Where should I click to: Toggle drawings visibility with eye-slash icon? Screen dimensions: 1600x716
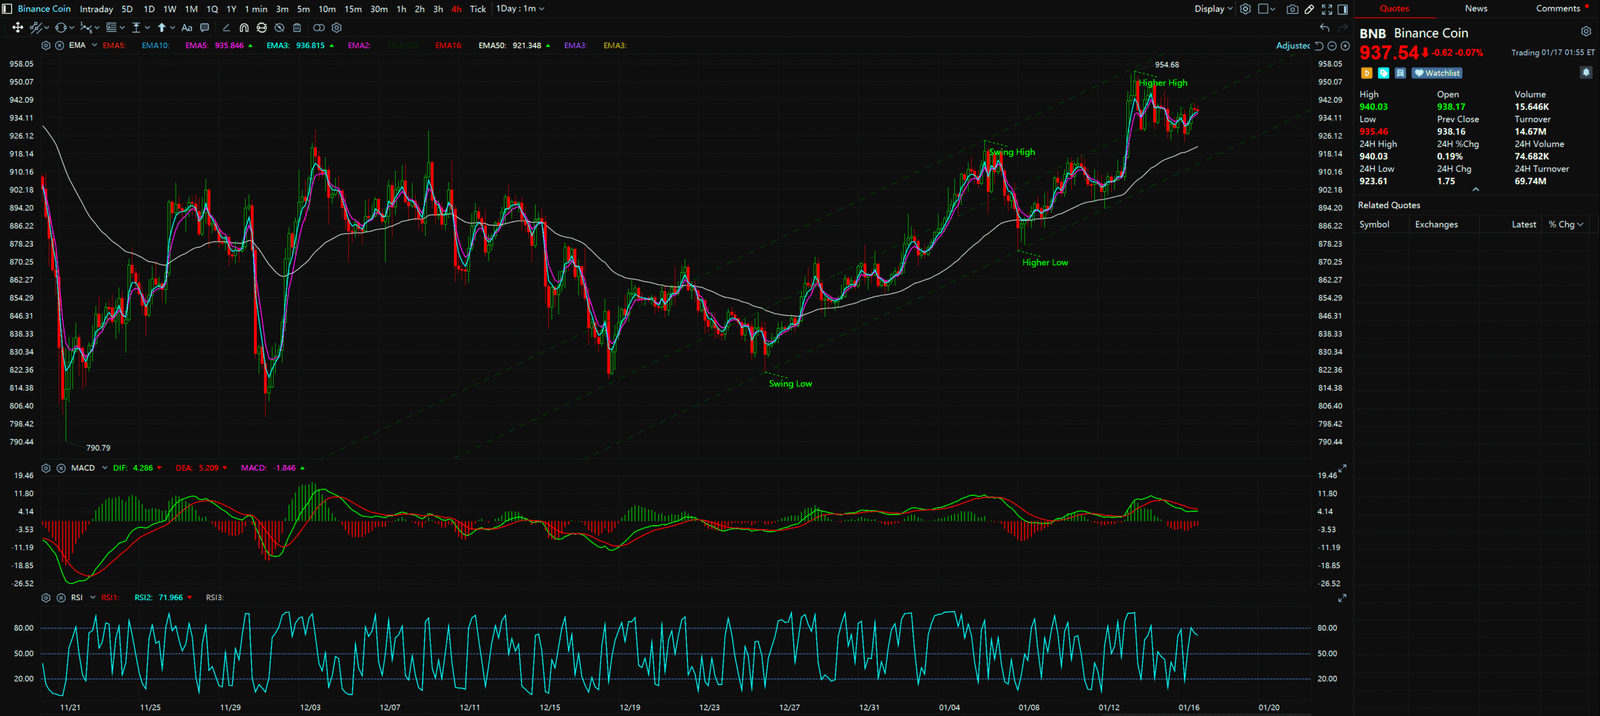coord(279,28)
